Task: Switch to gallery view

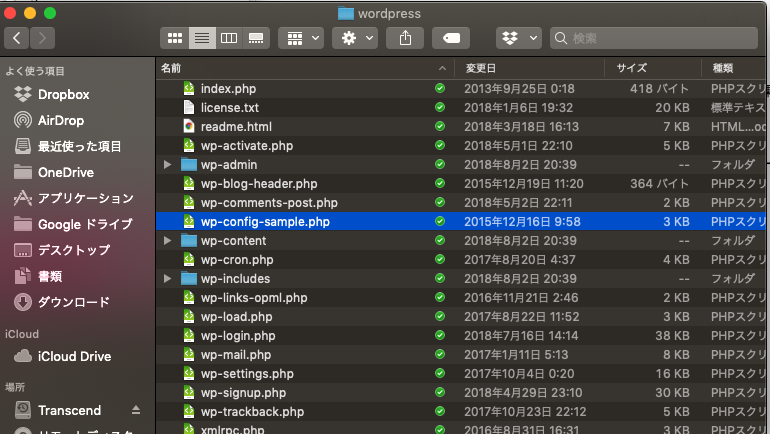Action: [256, 38]
